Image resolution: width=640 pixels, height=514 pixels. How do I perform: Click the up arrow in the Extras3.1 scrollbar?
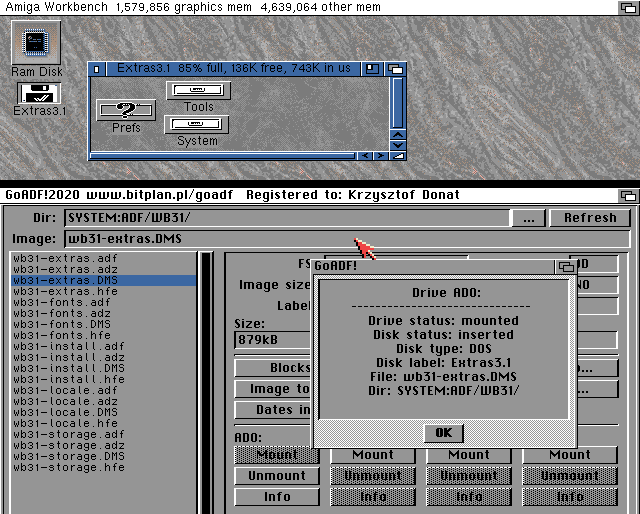[x=398, y=135]
